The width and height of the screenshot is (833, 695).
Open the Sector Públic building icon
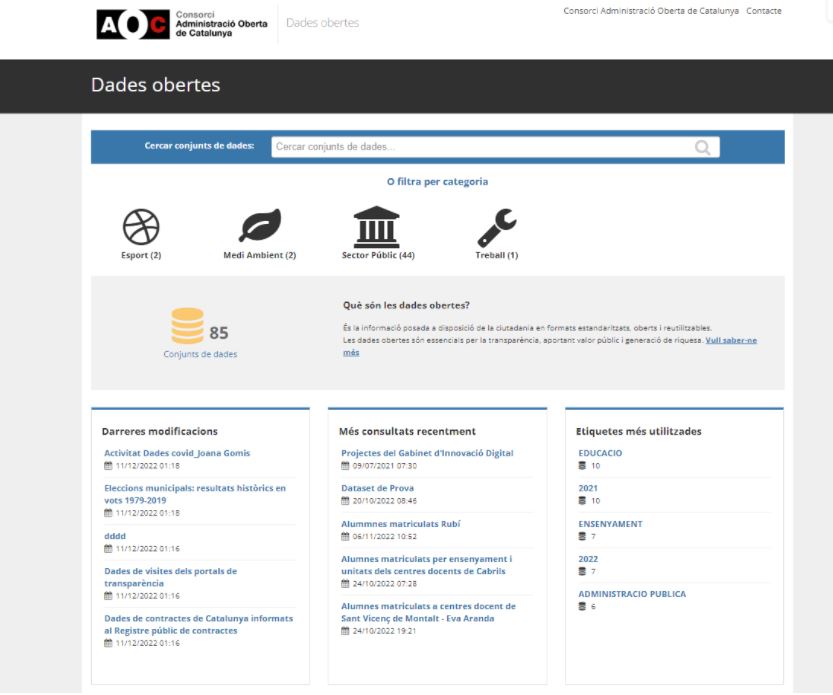pos(377,227)
